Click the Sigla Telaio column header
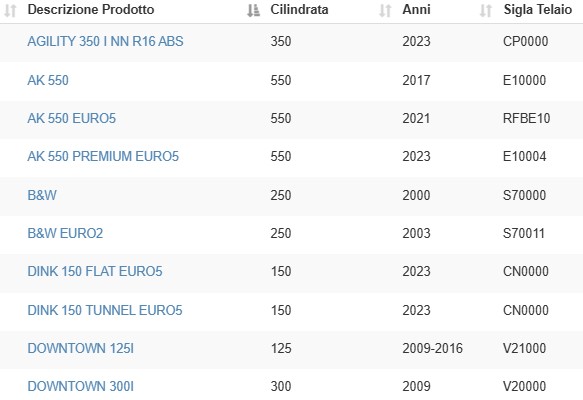This screenshot has height=400, width=583. coord(538,9)
